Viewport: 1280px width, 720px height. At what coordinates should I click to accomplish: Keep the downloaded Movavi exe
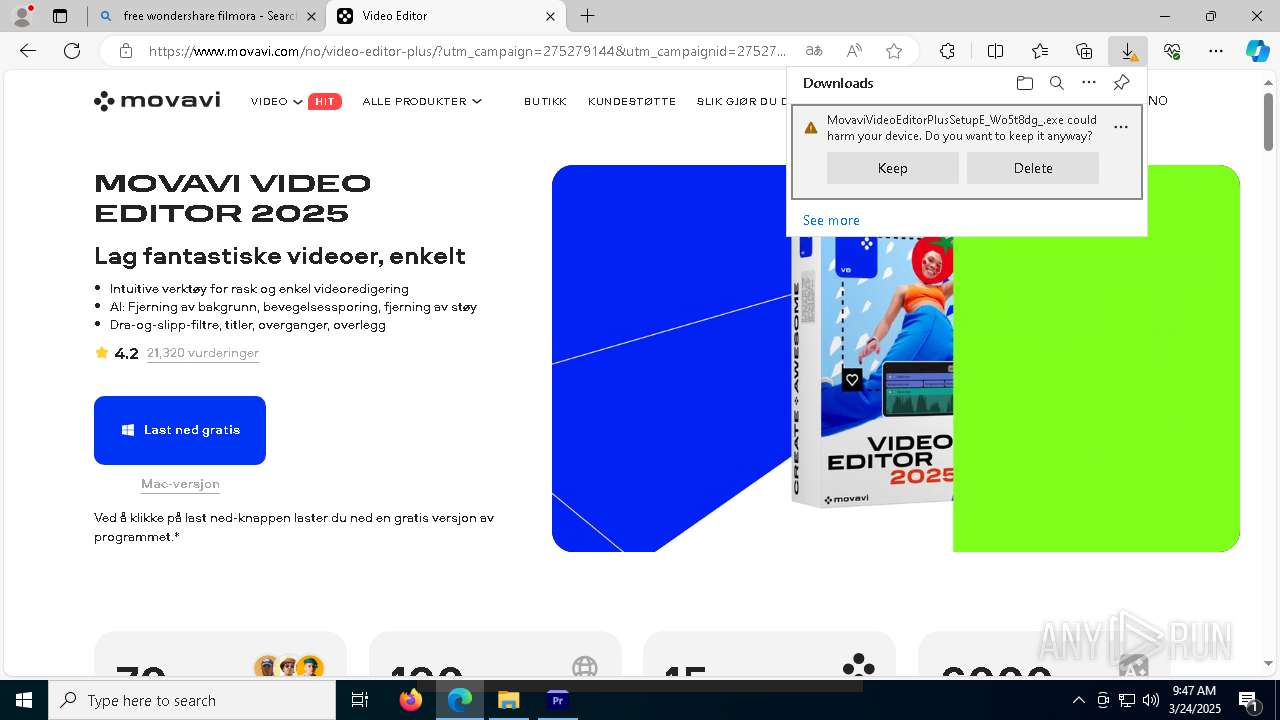[x=893, y=168]
